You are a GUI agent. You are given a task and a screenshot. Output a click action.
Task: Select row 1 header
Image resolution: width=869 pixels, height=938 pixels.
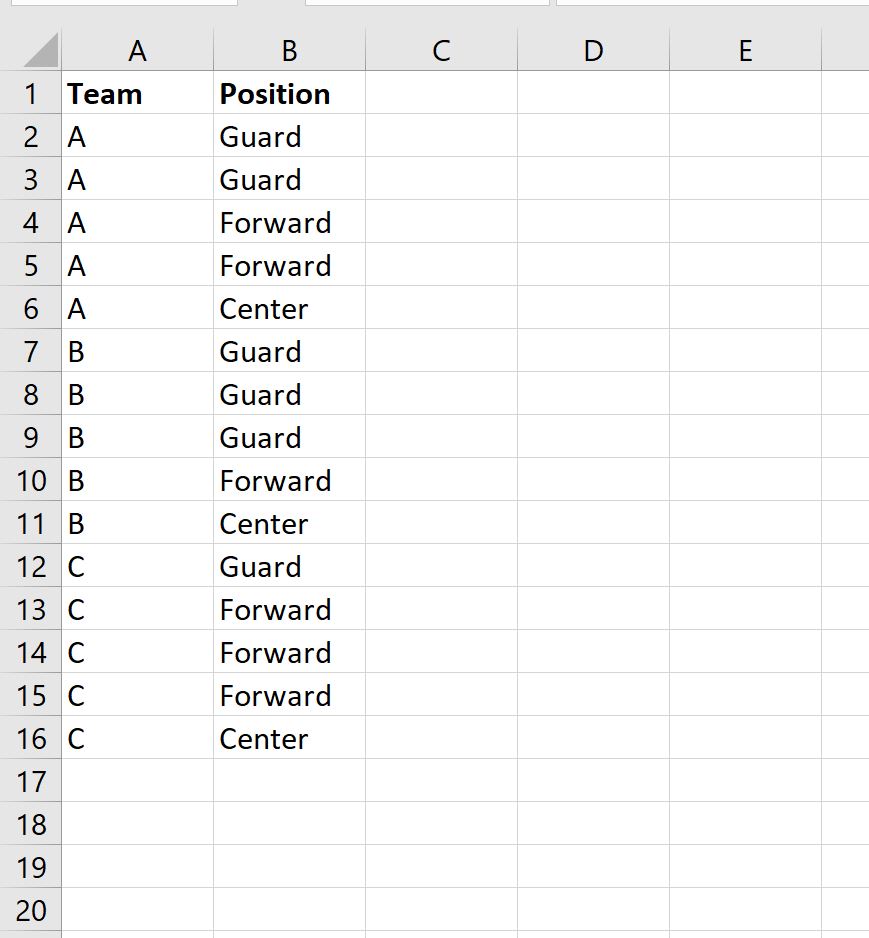pos(31,93)
